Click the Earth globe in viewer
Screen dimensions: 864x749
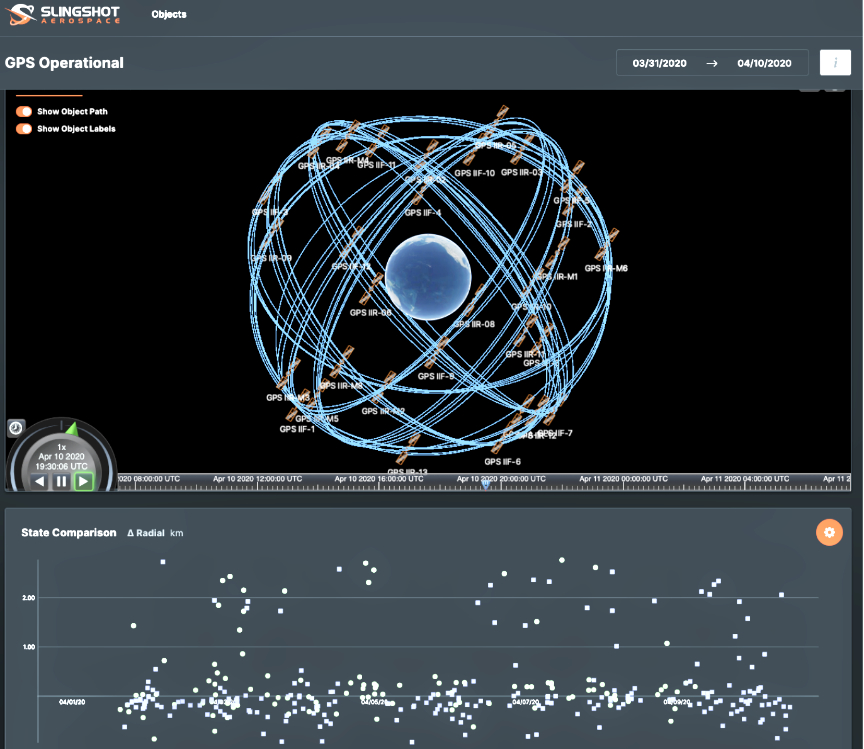(x=428, y=277)
